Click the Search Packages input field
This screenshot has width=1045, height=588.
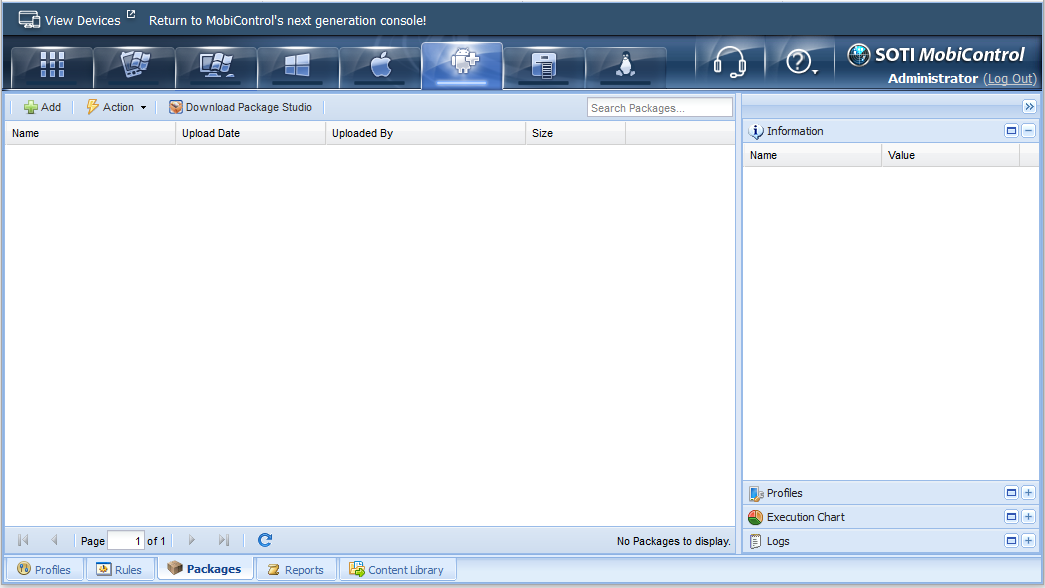[659, 108]
